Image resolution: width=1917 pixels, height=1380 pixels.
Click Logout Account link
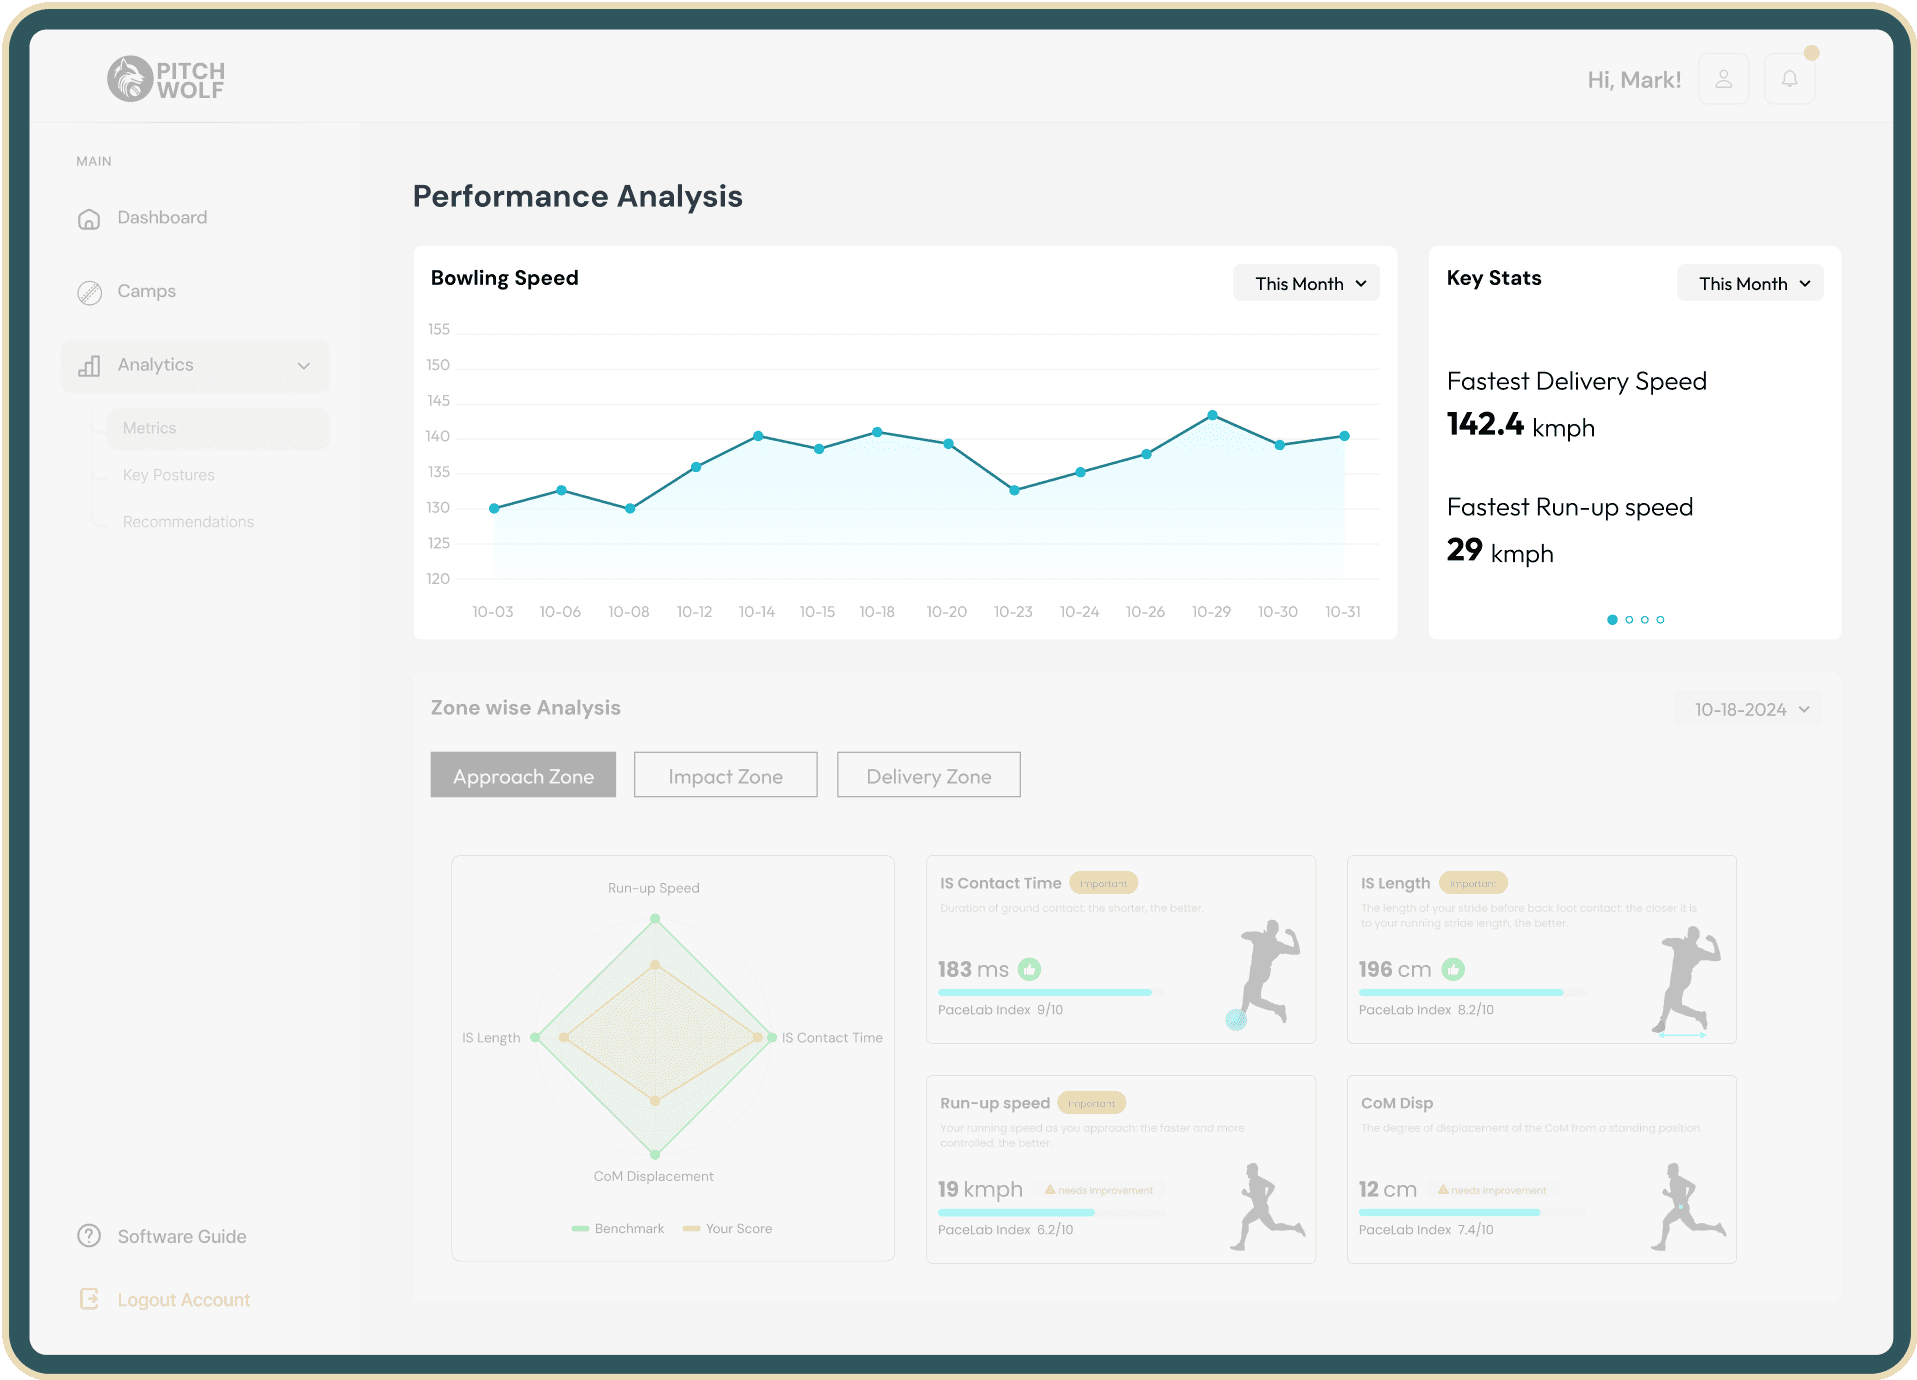[184, 1300]
